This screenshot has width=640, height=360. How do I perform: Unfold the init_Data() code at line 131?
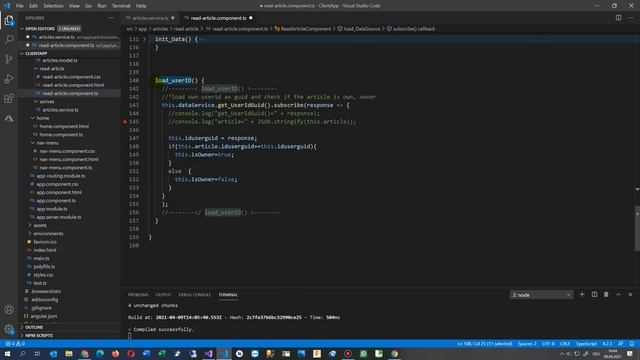(x=144, y=39)
